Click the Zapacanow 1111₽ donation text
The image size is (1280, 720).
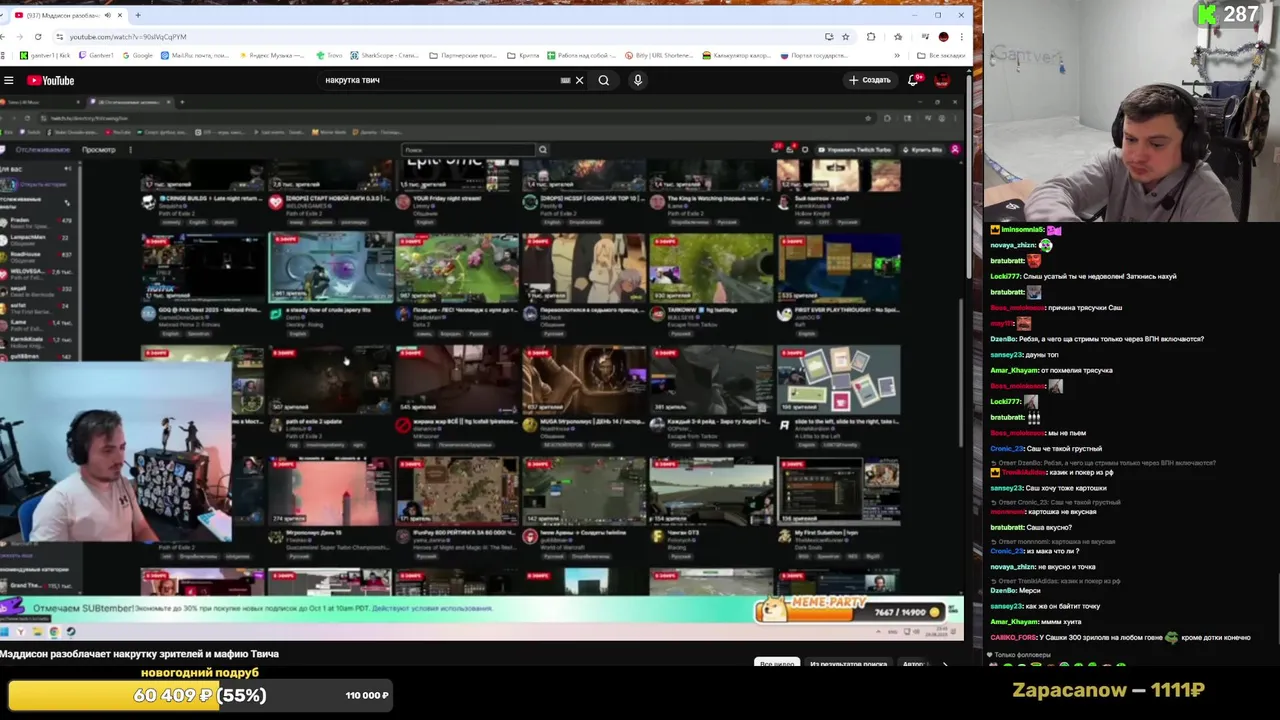point(1108,690)
